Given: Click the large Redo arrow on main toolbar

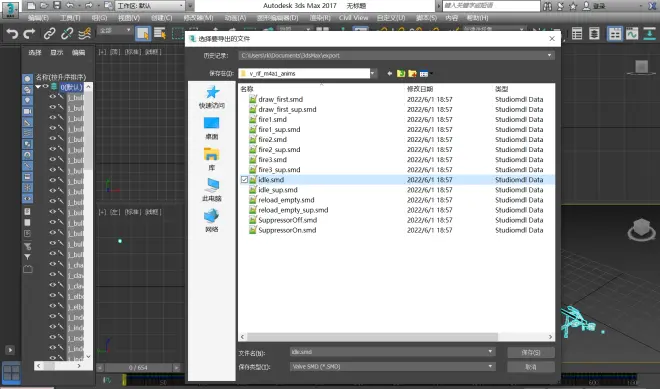Looking at the screenshot, I should click(29, 33).
